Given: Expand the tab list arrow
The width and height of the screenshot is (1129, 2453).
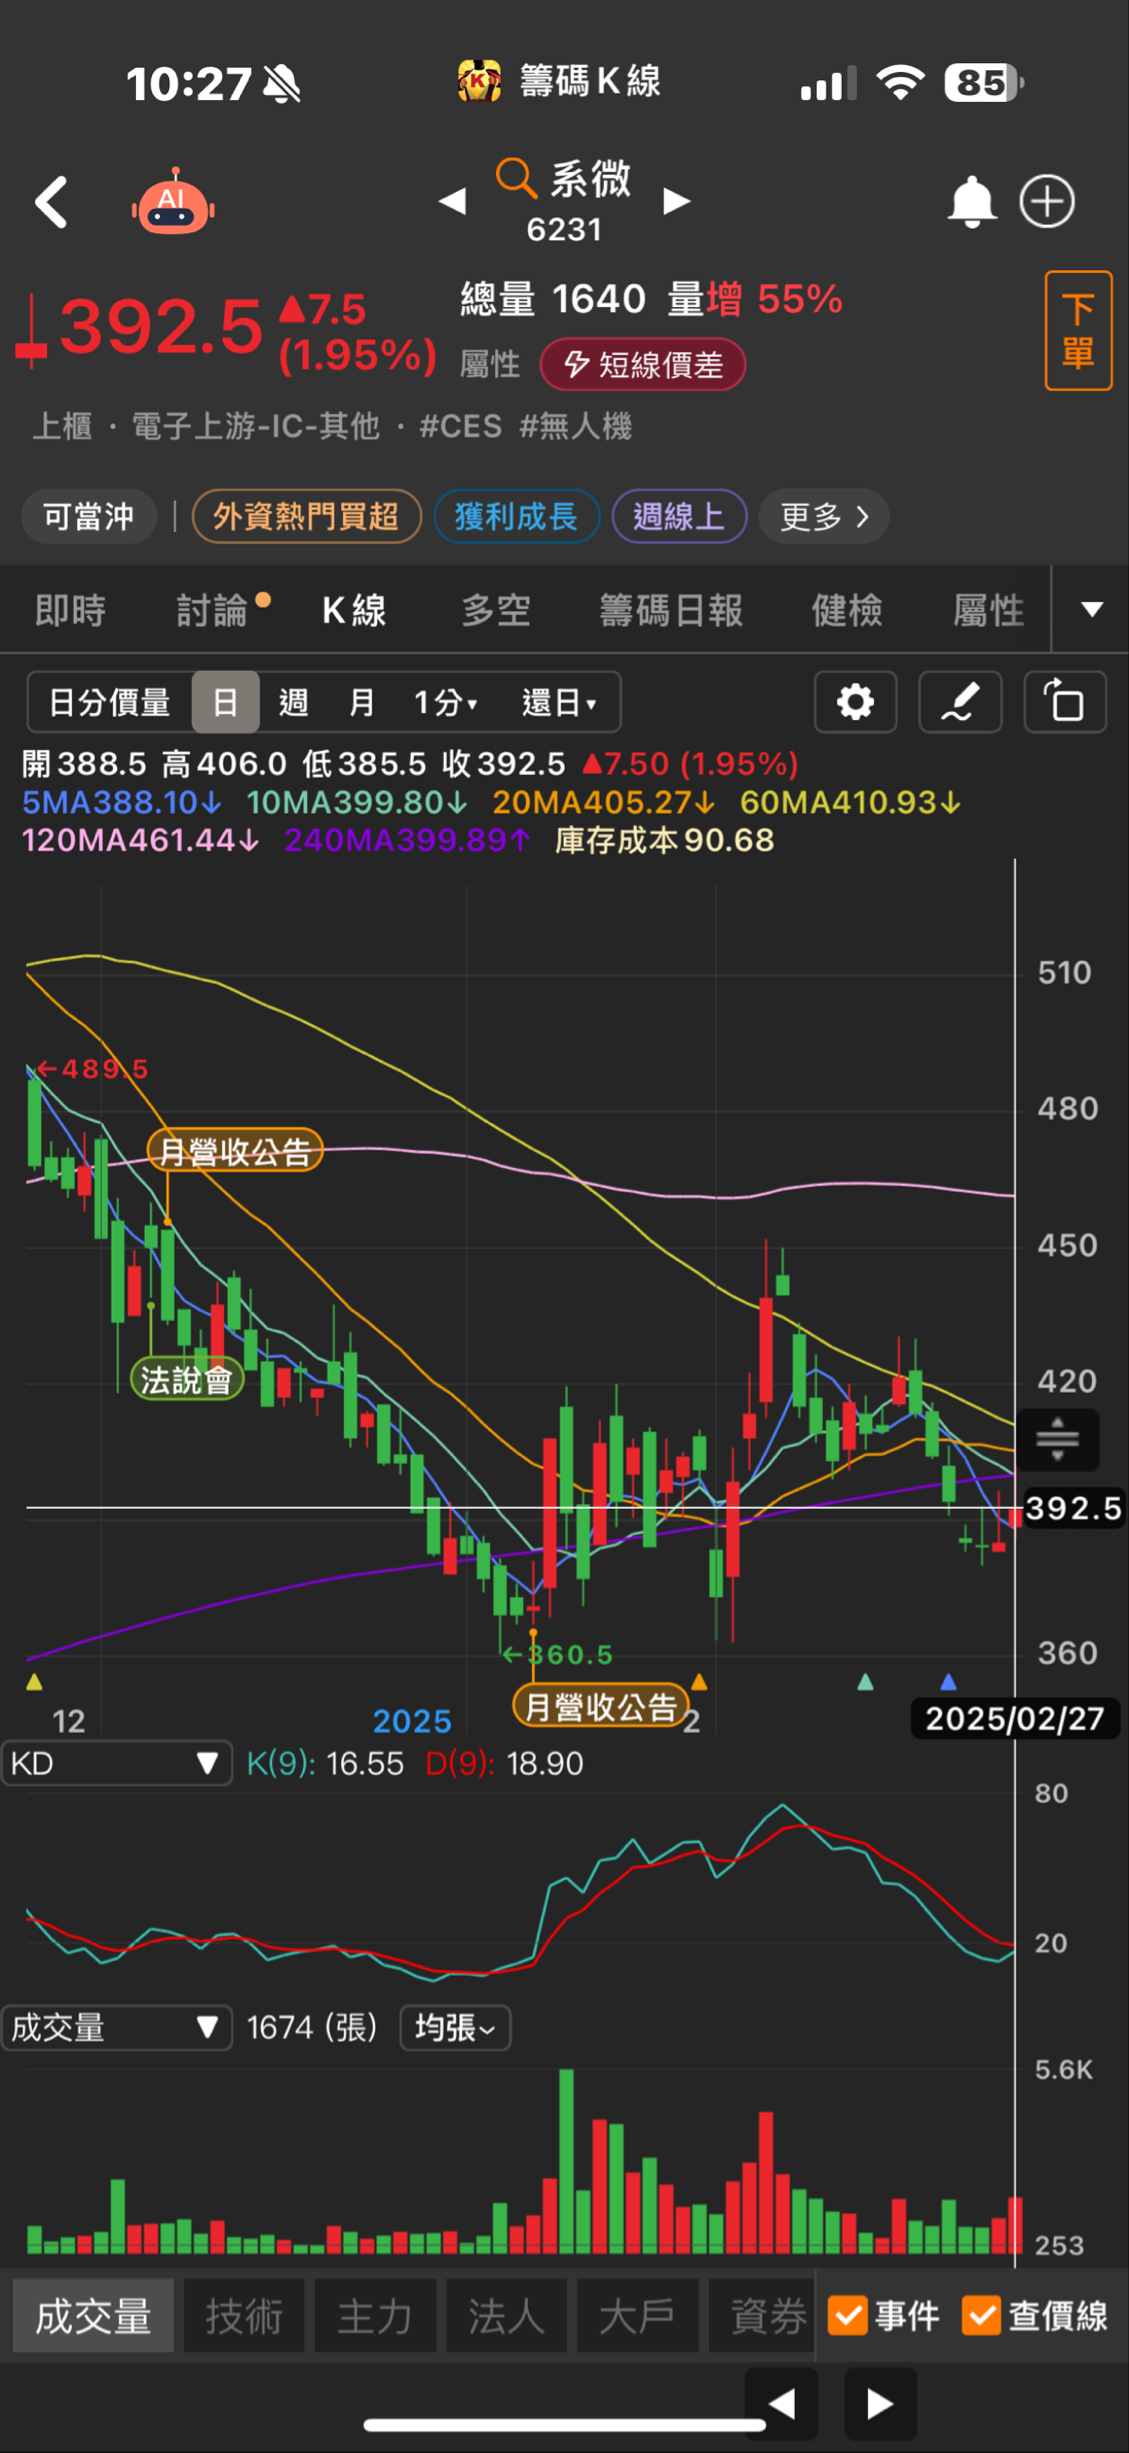Looking at the screenshot, I should 1091,609.
